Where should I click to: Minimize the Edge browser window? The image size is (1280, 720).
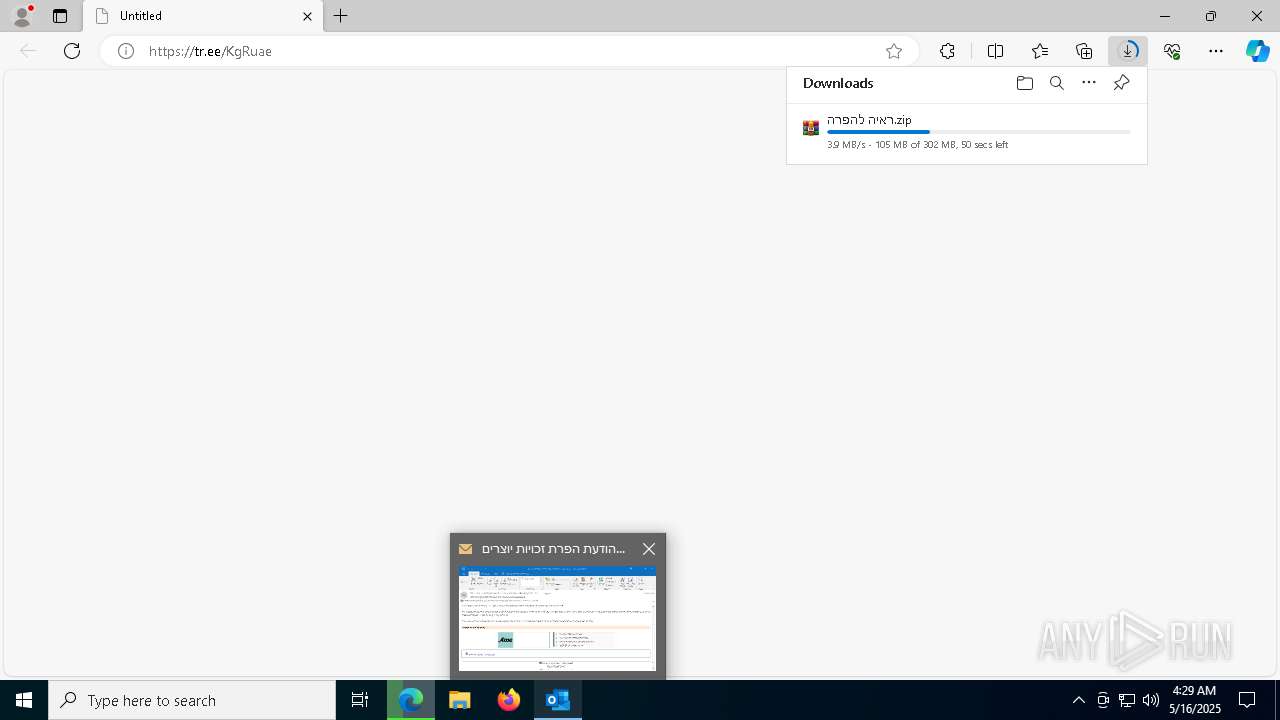pos(1165,16)
